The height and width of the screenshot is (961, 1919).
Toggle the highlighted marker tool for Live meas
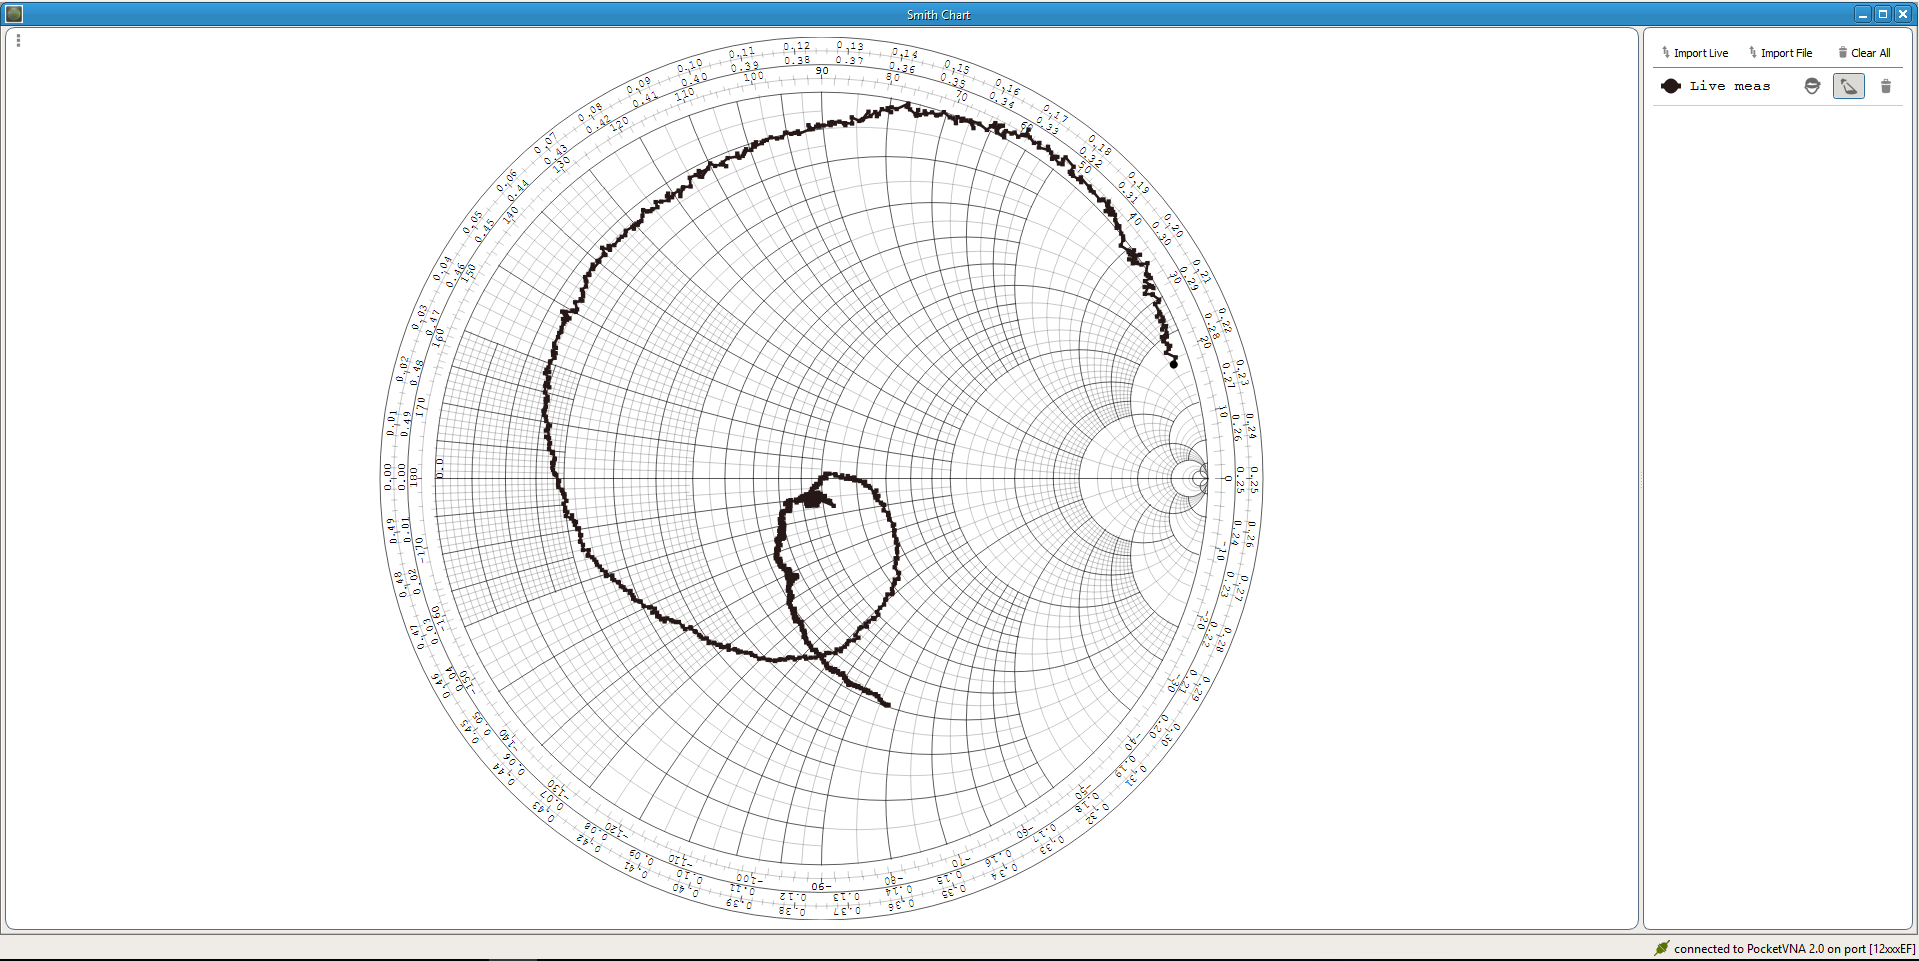click(x=1848, y=86)
